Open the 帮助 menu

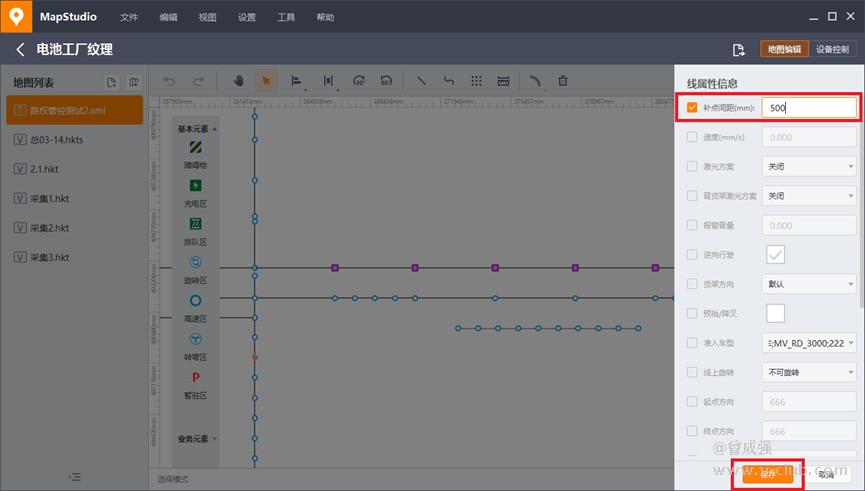coord(325,18)
